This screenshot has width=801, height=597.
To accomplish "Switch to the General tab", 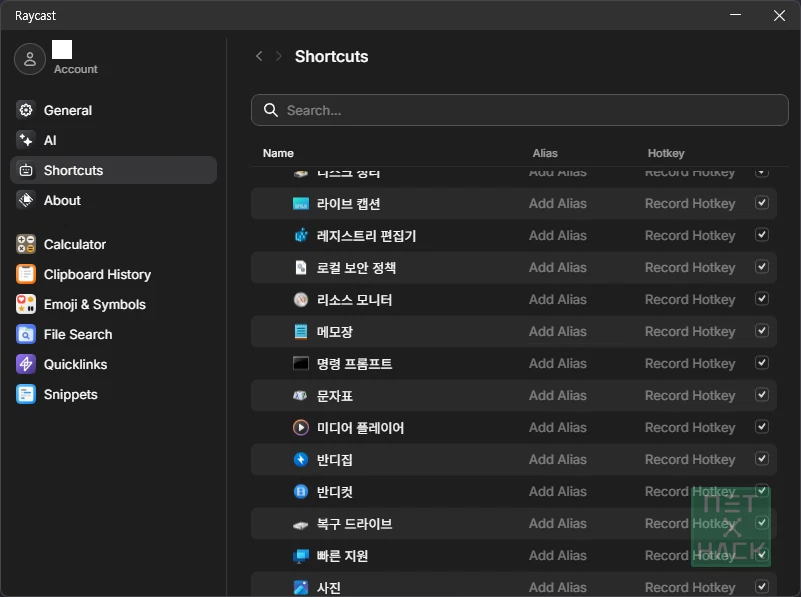I will coord(113,110).
